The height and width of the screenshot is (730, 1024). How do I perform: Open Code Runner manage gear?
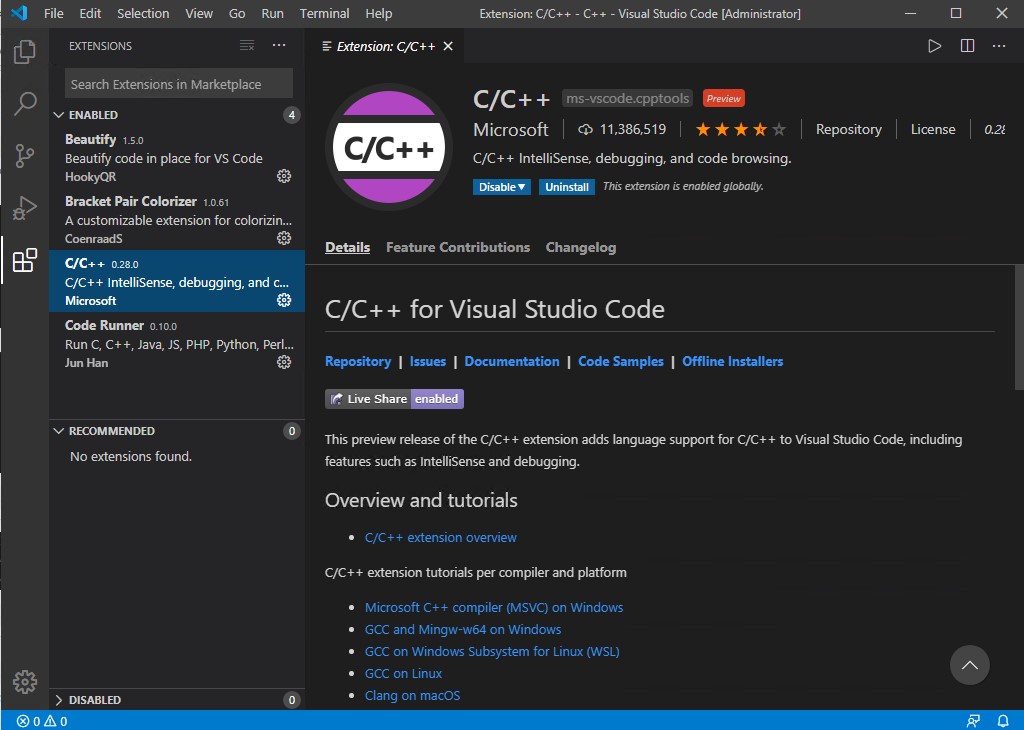pos(283,362)
